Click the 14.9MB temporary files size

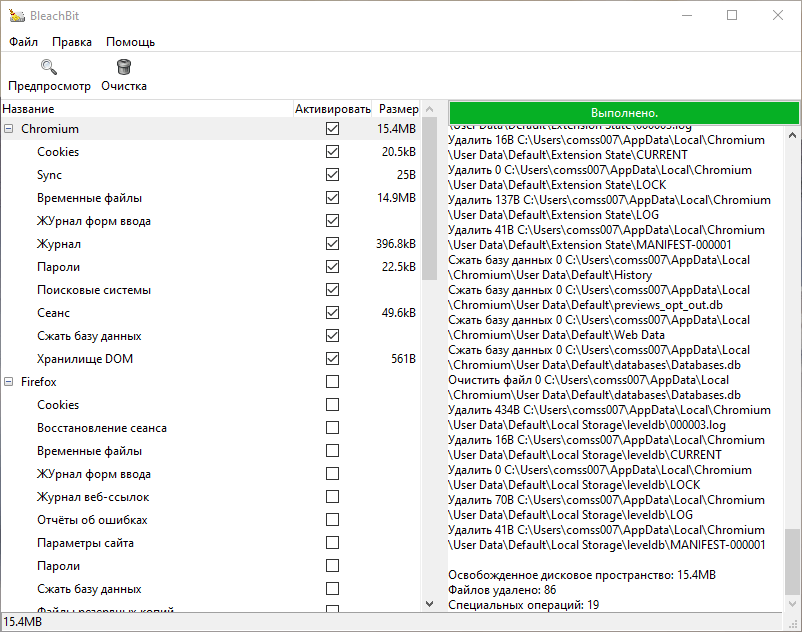pos(396,198)
